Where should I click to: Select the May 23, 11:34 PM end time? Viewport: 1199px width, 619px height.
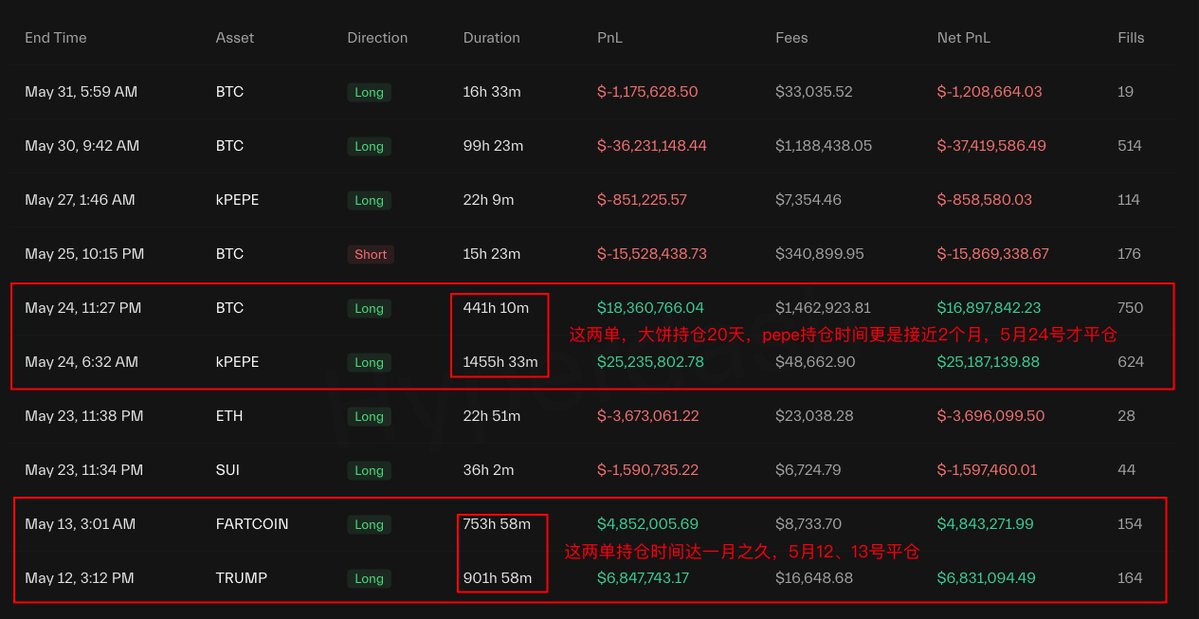[83, 470]
